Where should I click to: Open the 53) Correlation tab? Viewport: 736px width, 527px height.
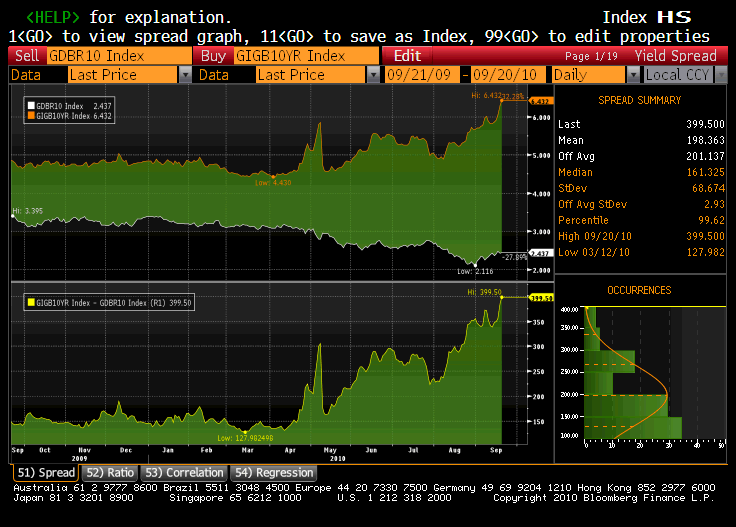click(183, 472)
